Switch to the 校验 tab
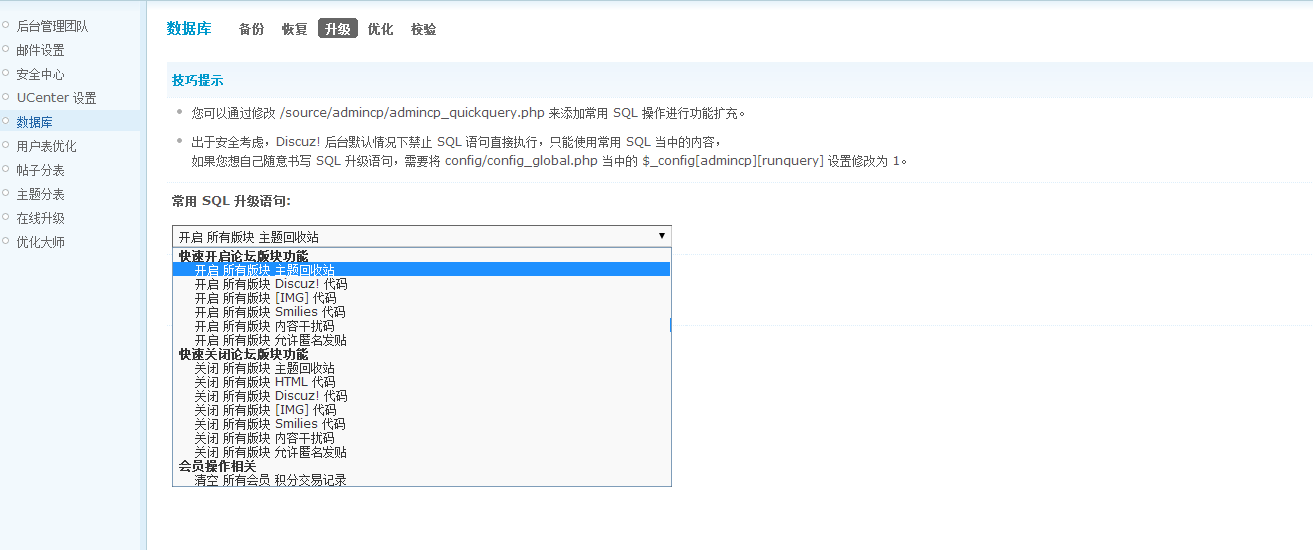The width and height of the screenshot is (1313, 550). (423, 29)
